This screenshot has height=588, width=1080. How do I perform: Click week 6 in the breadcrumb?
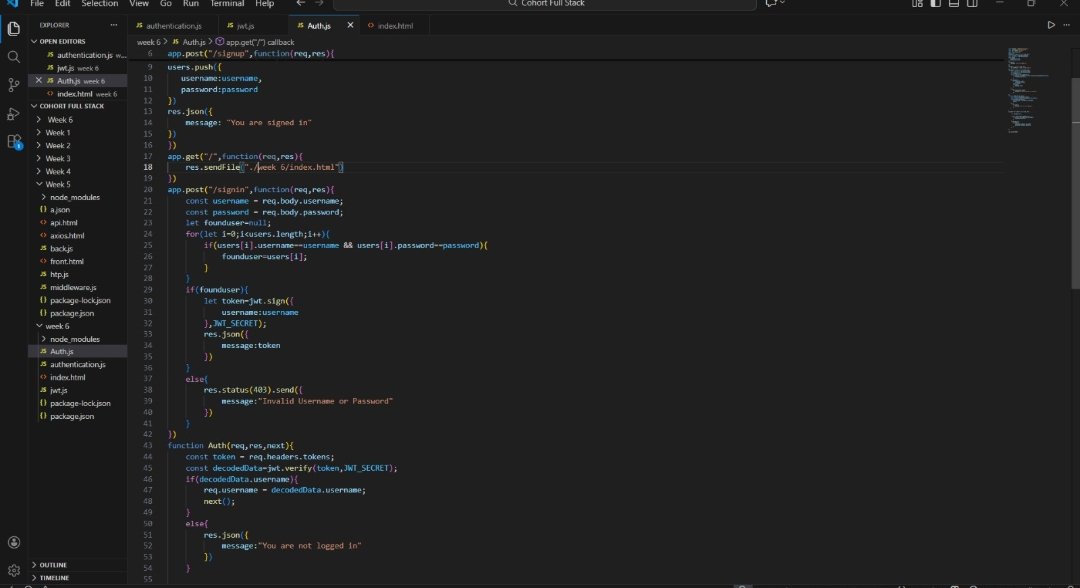148,42
